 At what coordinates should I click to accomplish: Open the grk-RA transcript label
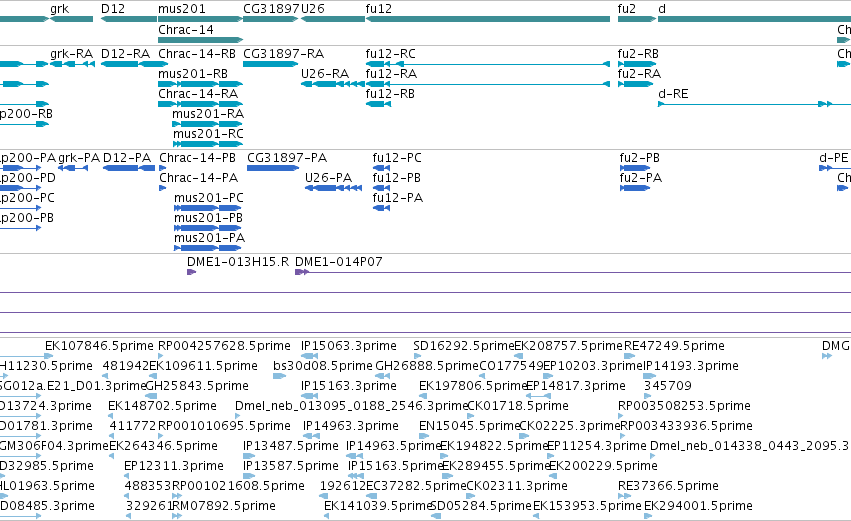pyautogui.click(x=72, y=54)
